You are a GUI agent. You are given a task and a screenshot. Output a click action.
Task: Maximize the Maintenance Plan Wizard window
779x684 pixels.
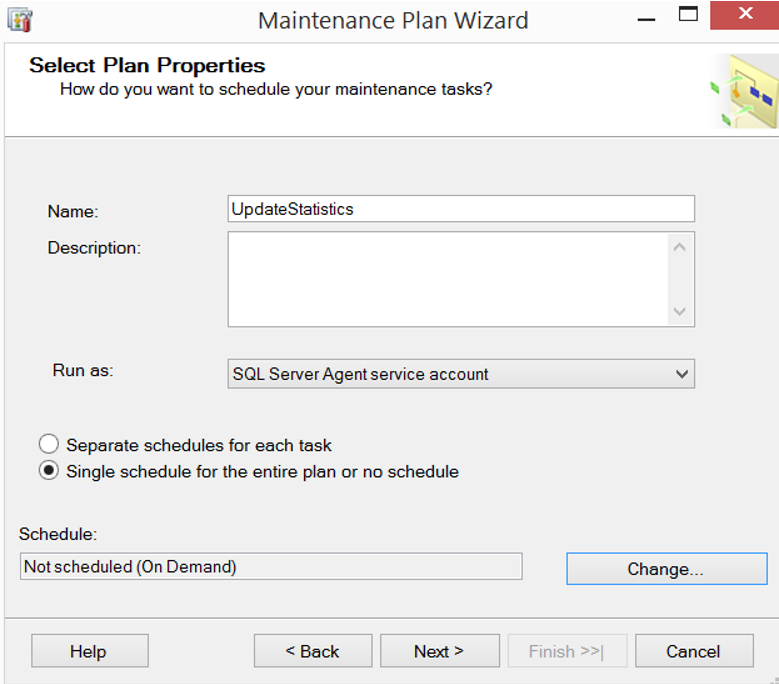[x=688, y=14]
